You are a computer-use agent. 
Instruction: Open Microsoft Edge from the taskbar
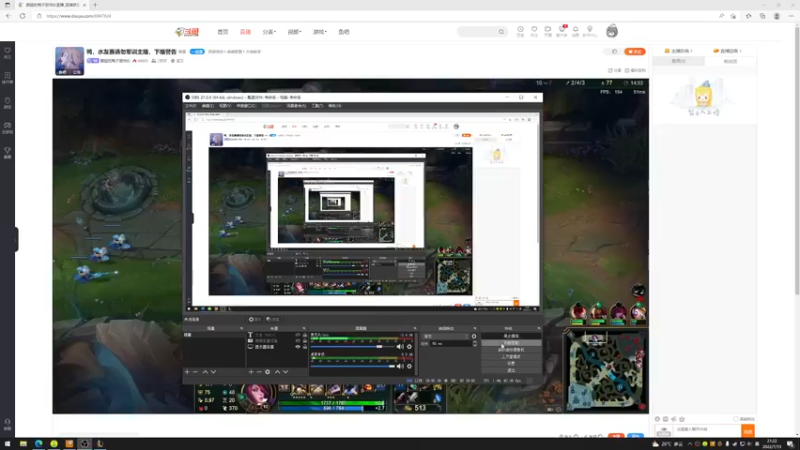click(x=38, y=444)
